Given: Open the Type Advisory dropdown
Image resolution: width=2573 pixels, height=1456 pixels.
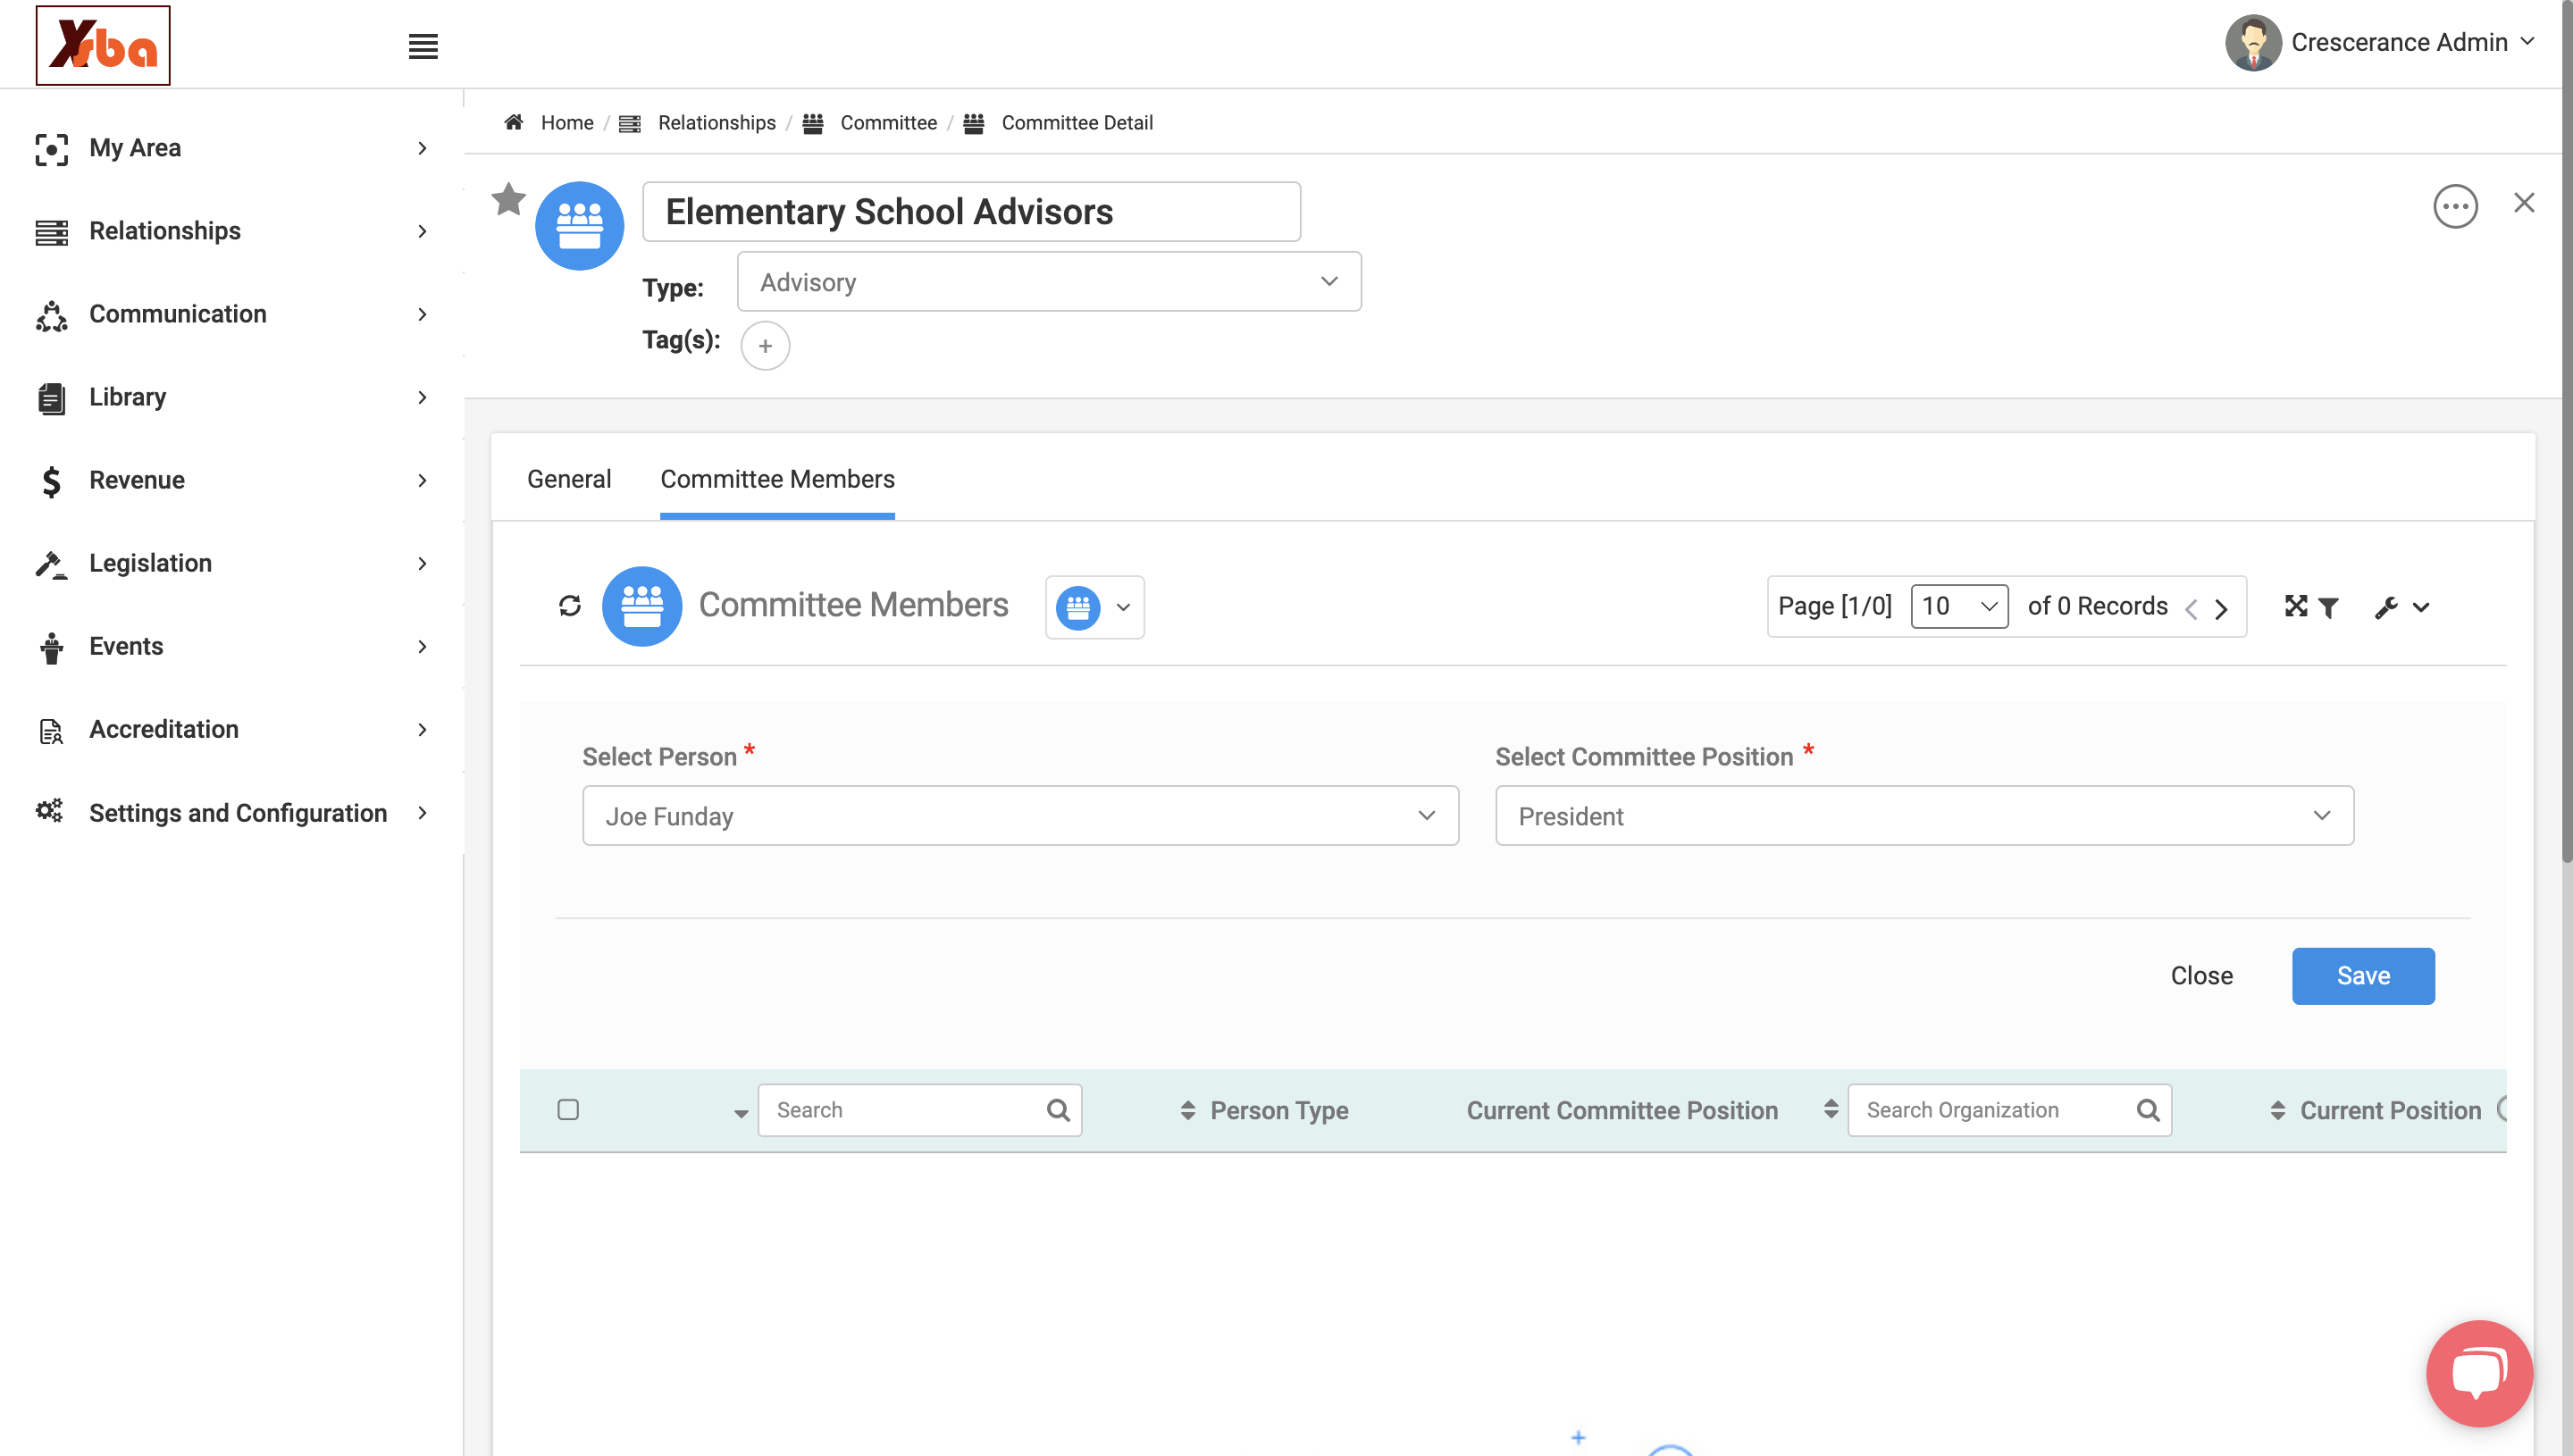Looking at the screenshot, I should pyautogui.click(x=1048, y=282).
